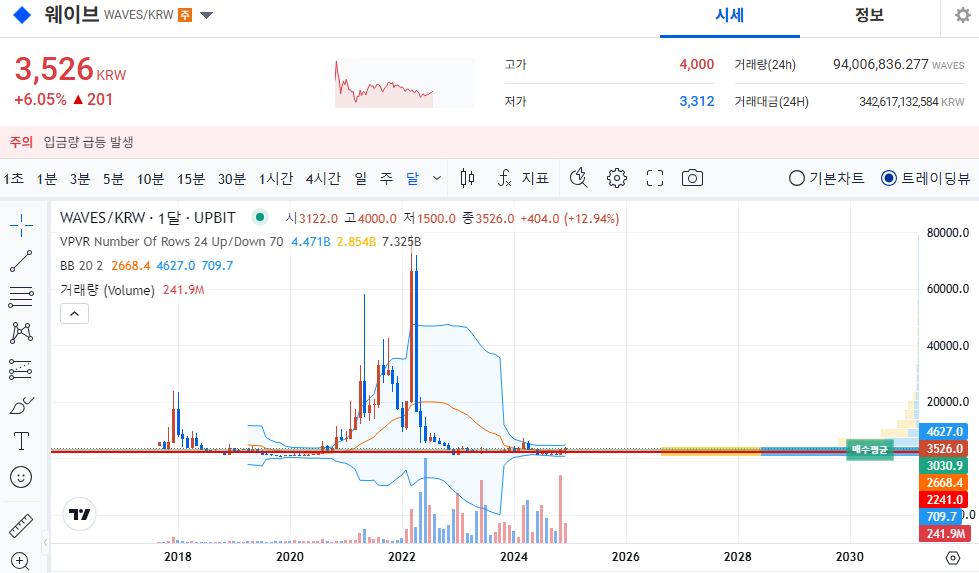
Task: Open the fx indicators menu
Action: [504, 179]
